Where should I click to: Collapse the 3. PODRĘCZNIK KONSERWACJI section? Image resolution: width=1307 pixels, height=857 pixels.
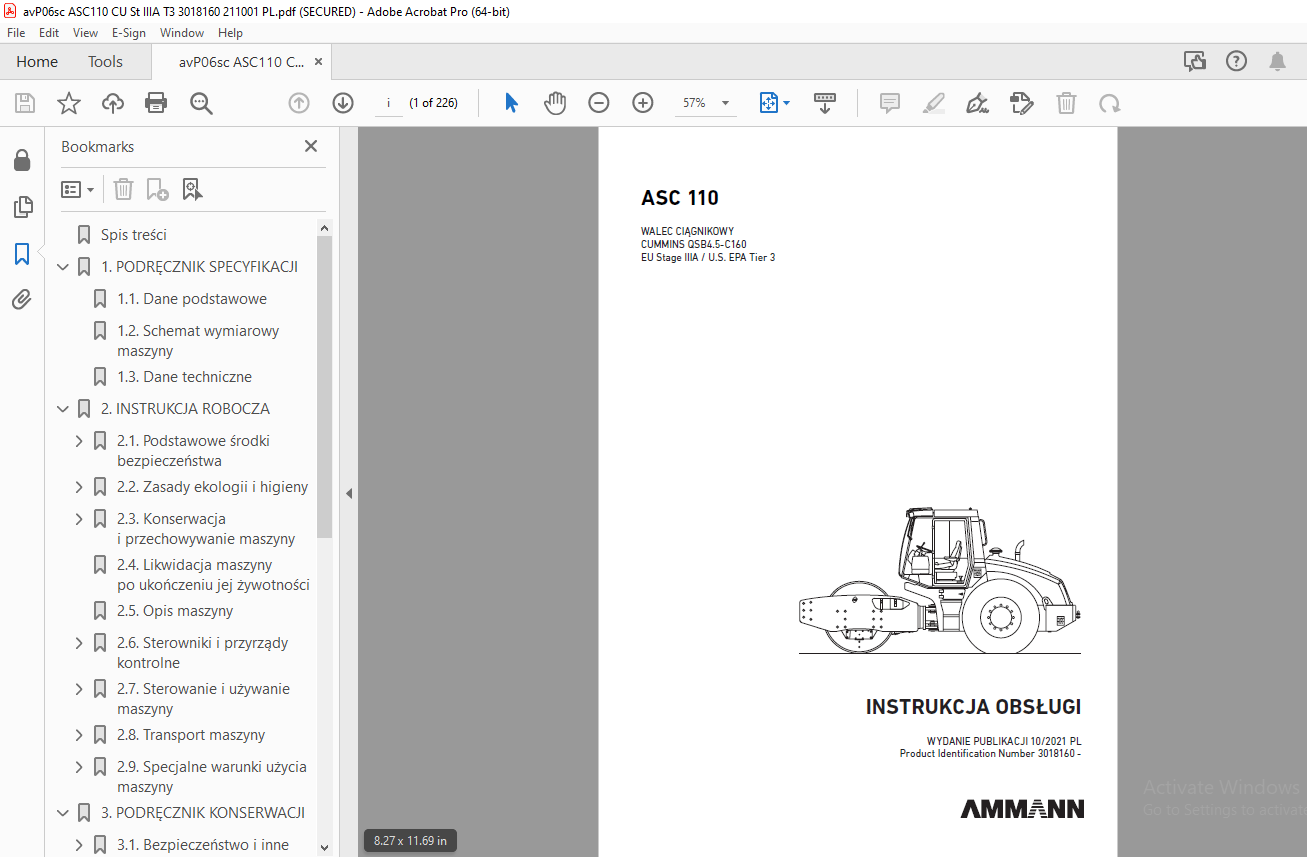click(x=63, y=813)
